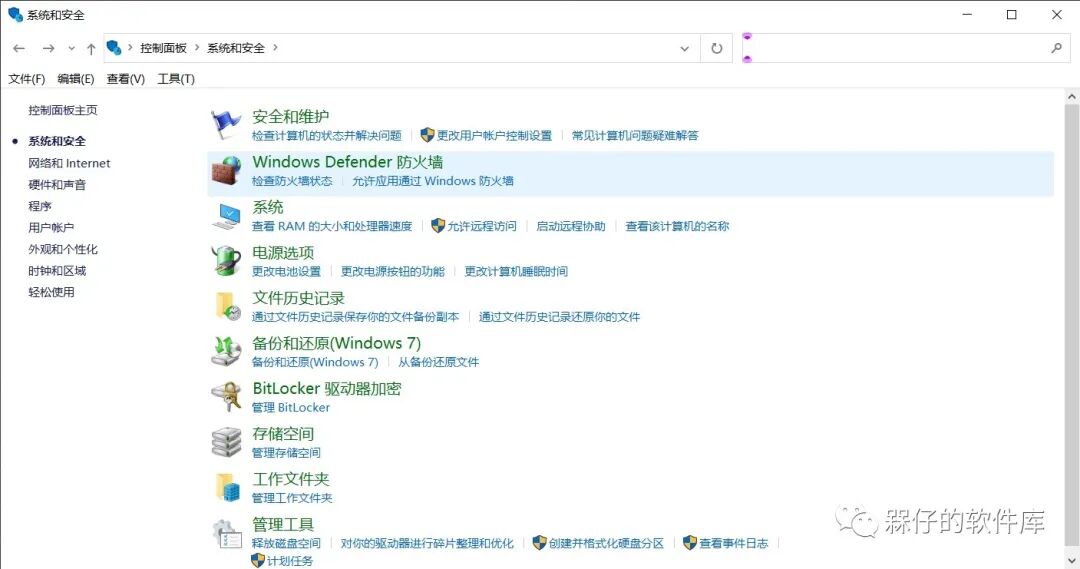
Task: Open the 编辑(E) menu
Action: pyautogui.click(x=76, y=79)
